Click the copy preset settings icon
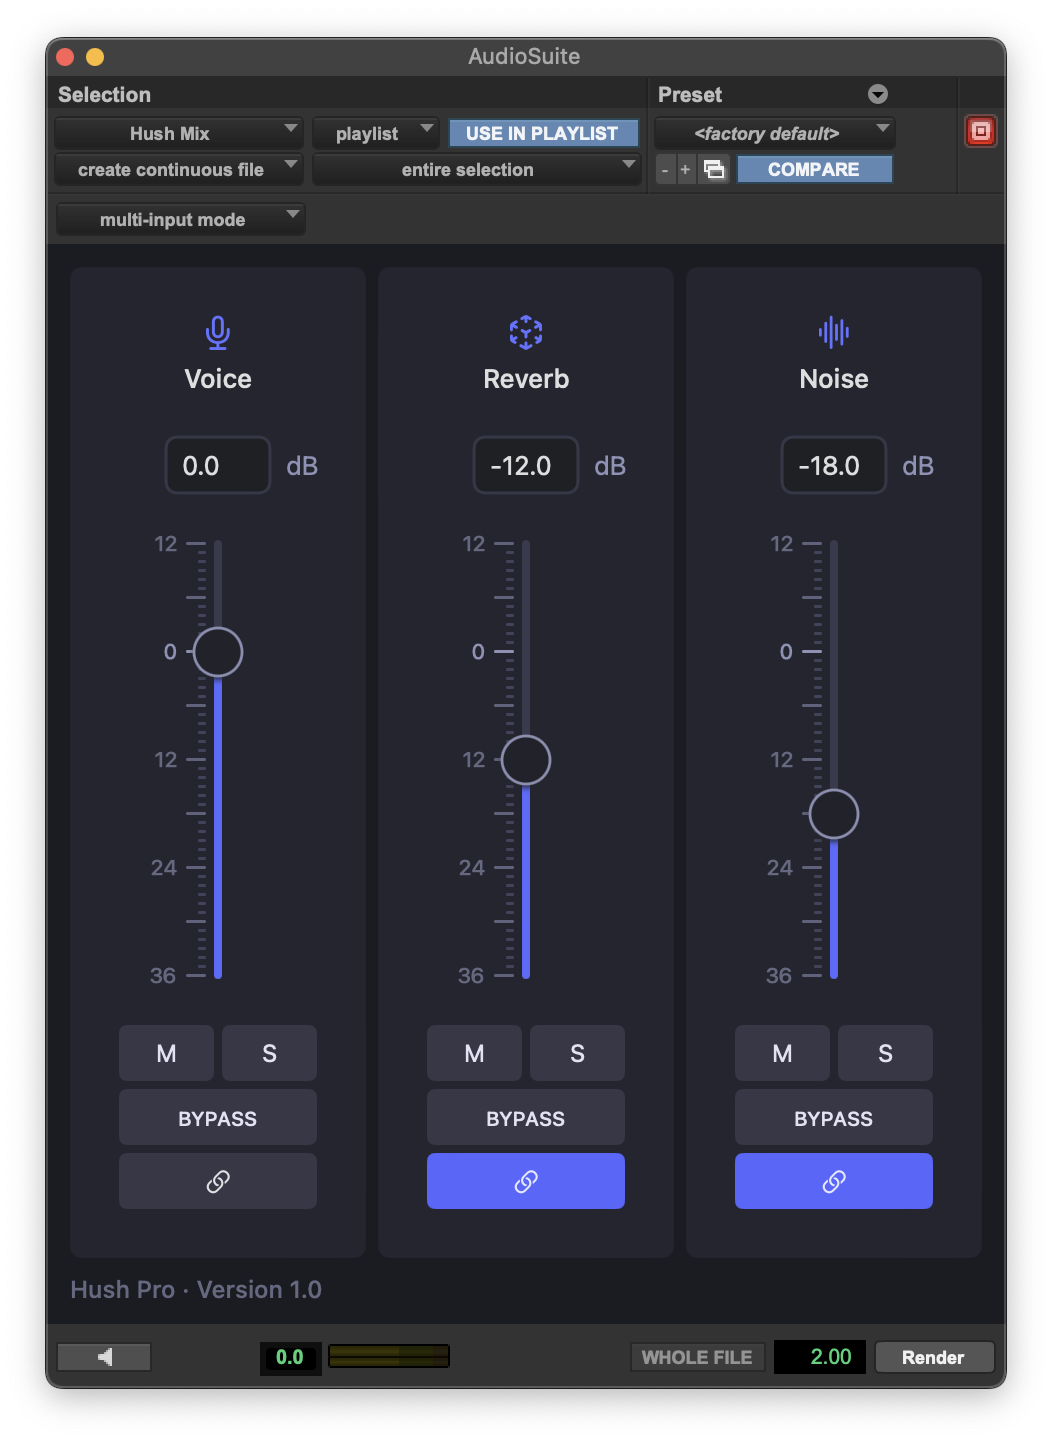This screenshot has width=1052, height=1442. tap(714, 169)
